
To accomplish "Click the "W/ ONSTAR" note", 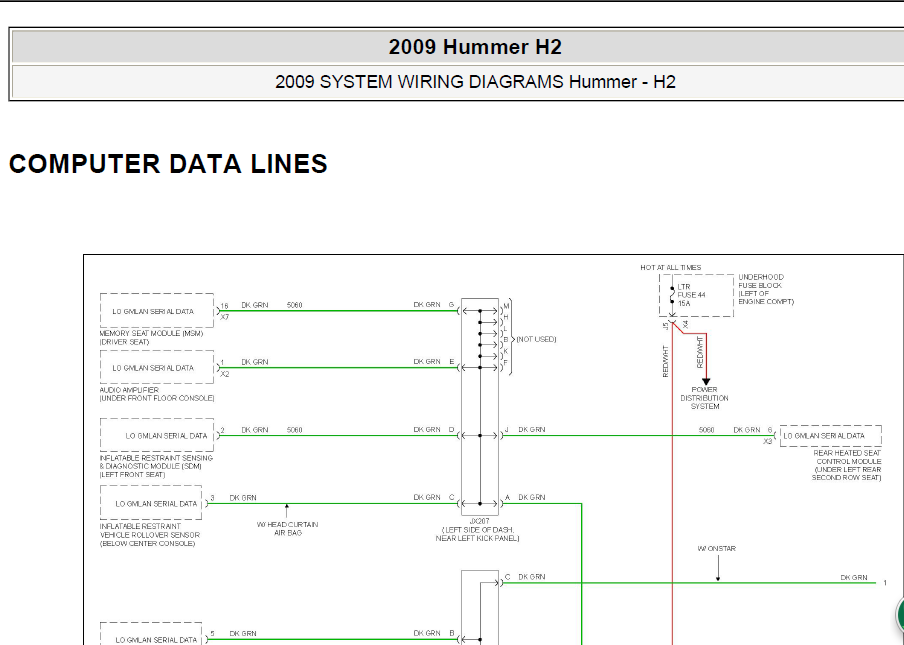I will [x=717, y=549].
